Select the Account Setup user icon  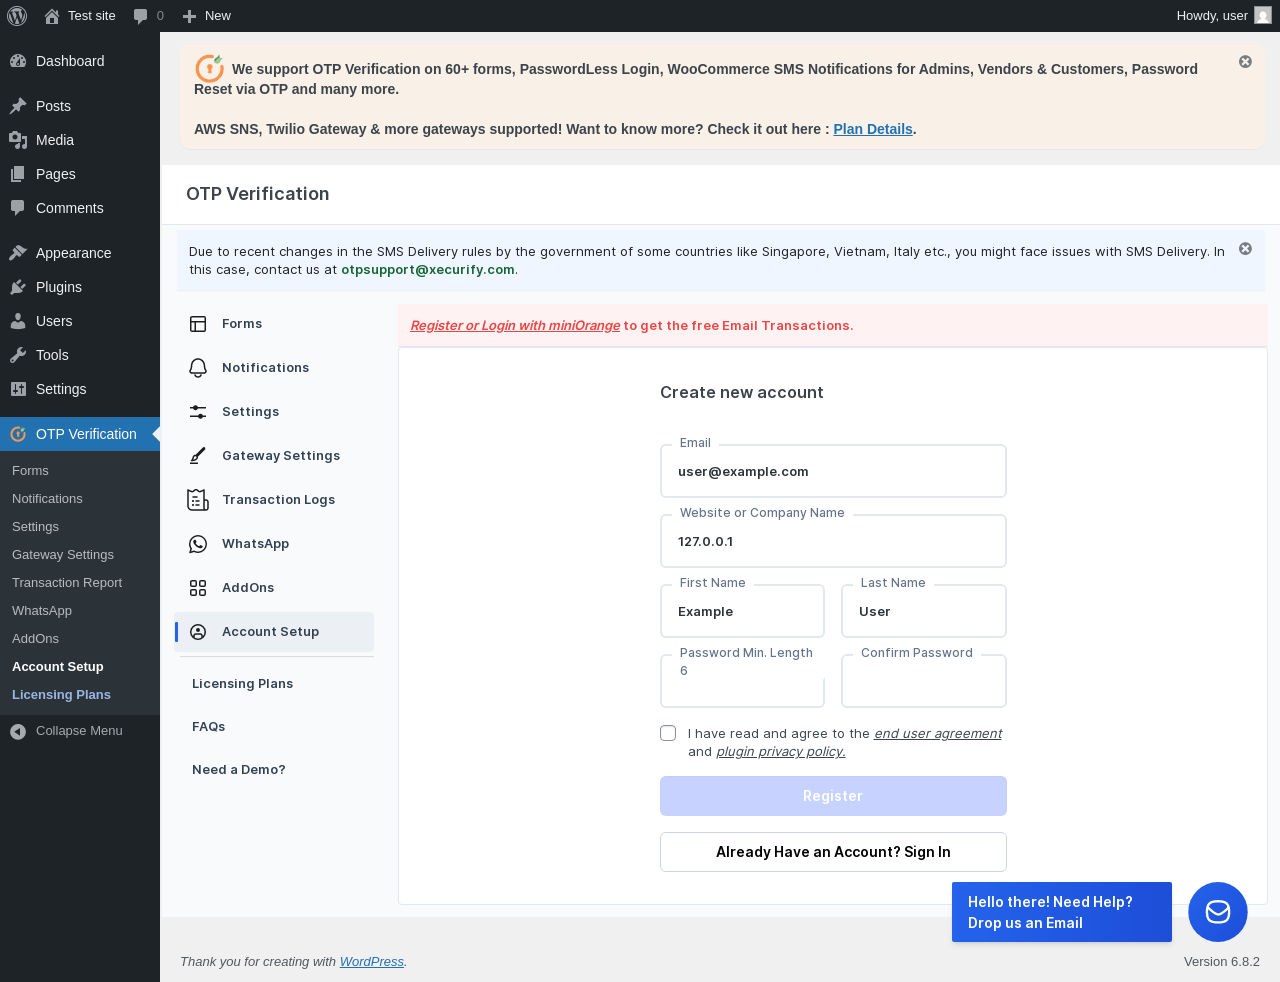coord(198,632)
